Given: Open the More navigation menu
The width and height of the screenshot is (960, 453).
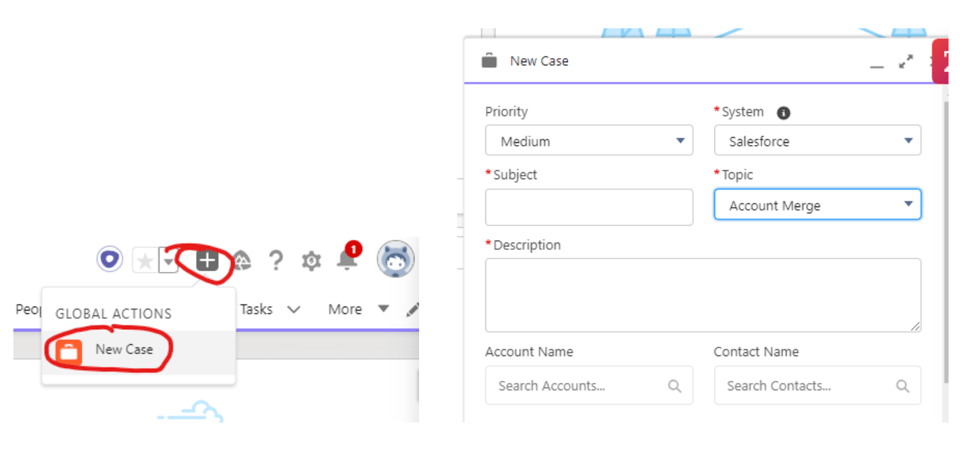Looking at the screenshot, I should click(x=357, y=309).
